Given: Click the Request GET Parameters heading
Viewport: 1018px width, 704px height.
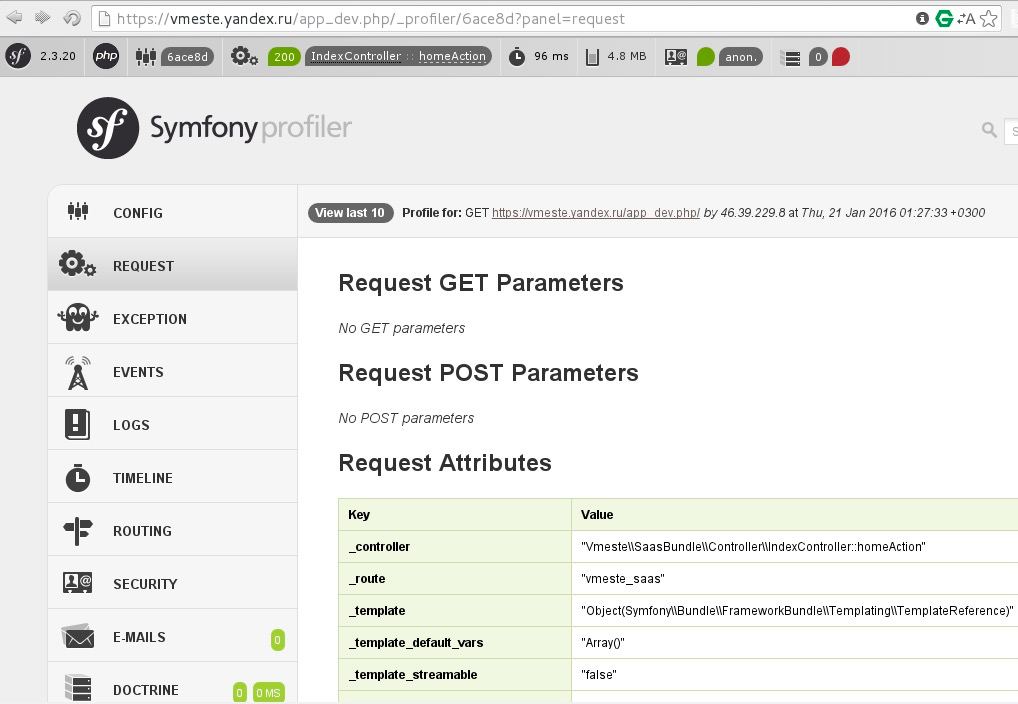Looking at the screenshot, I should (x=481, y=283).
